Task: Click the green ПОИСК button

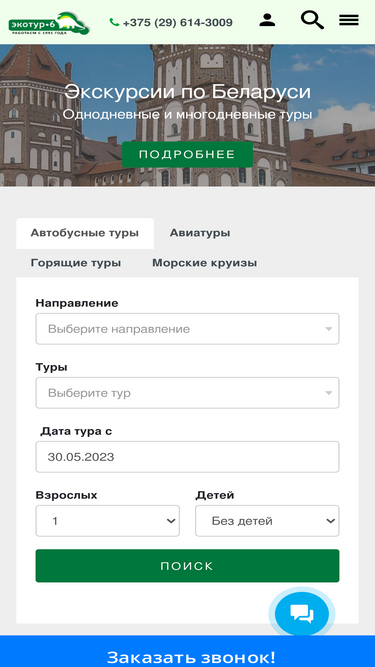Action: click(188, 566)
